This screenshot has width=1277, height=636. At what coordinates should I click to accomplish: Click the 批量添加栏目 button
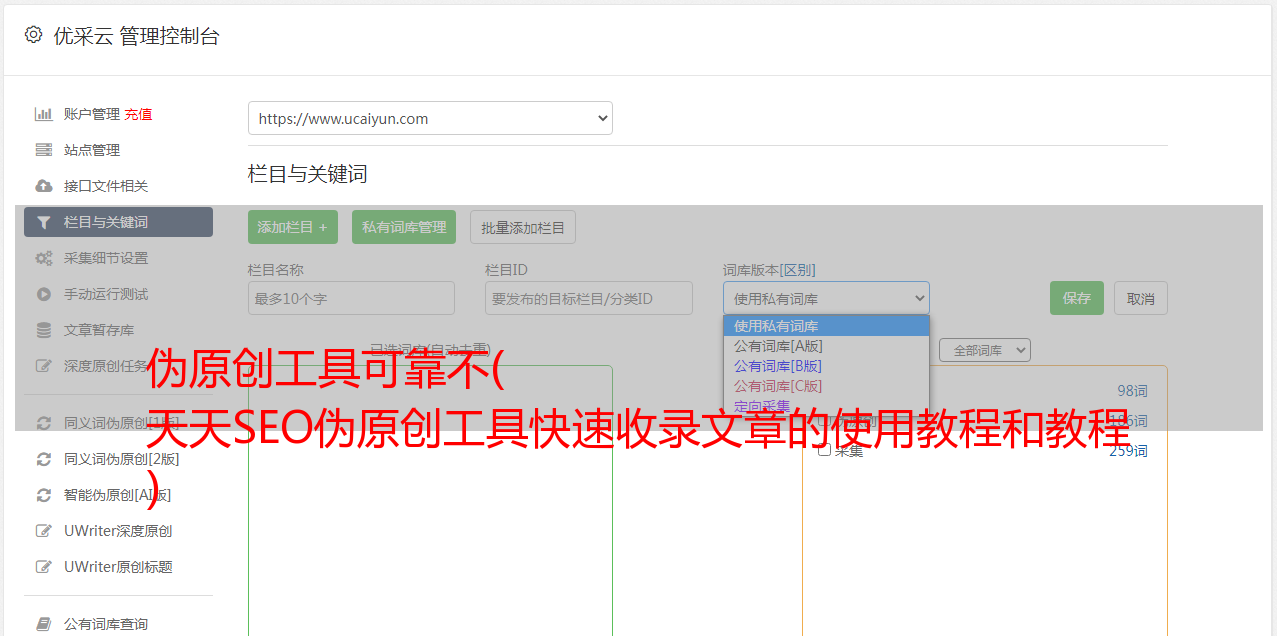click(x=523, y=227)
